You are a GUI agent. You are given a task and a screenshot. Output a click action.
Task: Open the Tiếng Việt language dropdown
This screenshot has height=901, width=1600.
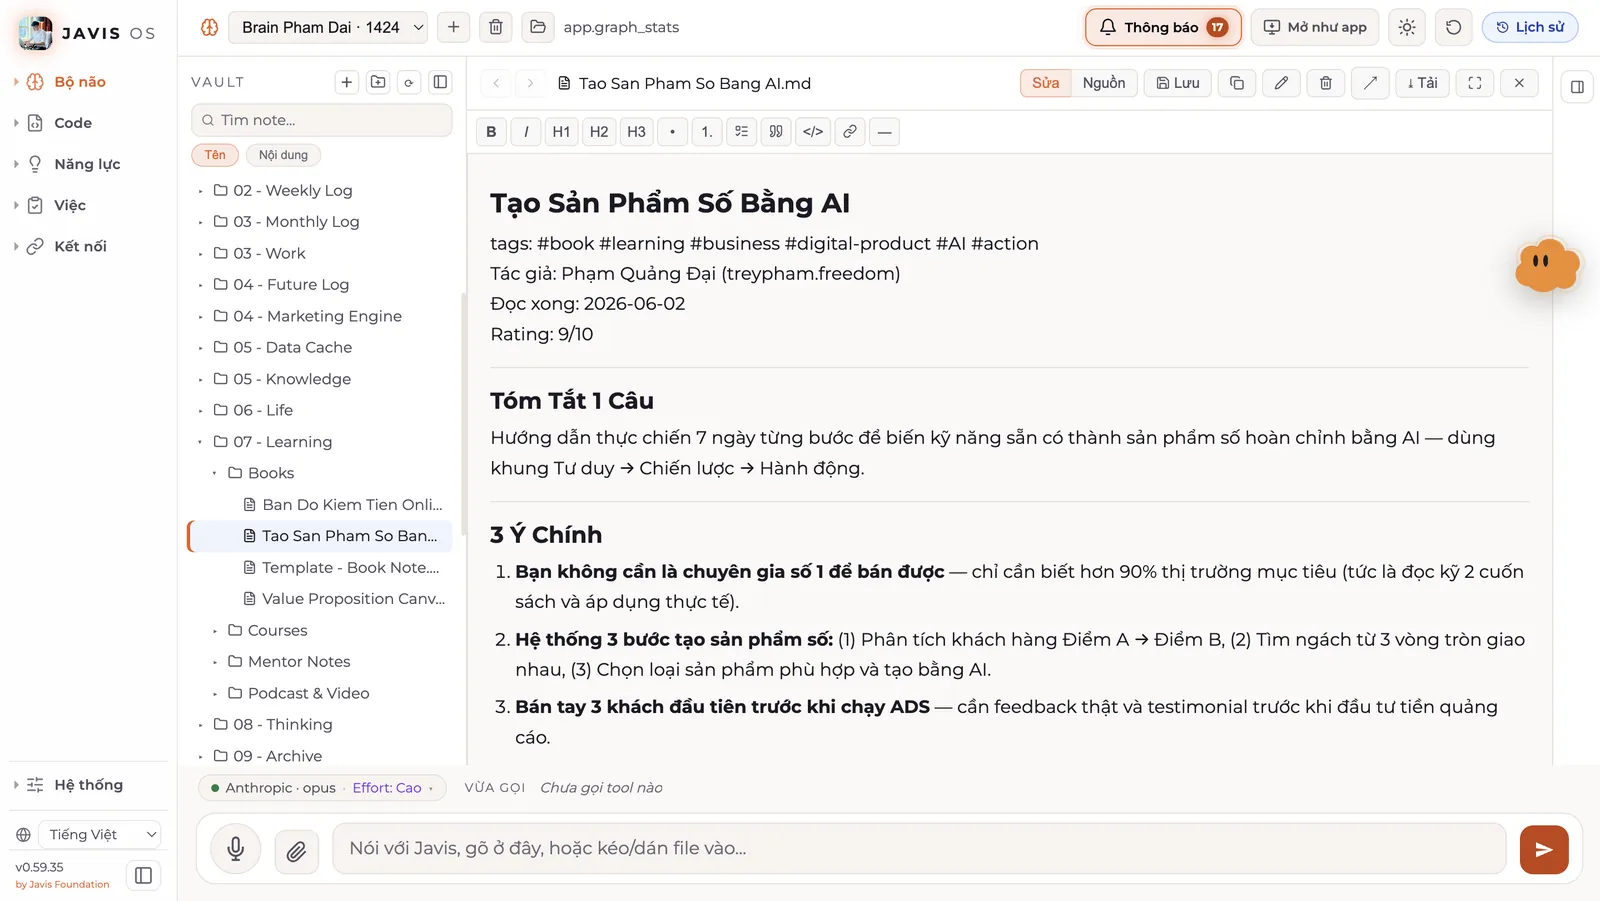[99, 834]
